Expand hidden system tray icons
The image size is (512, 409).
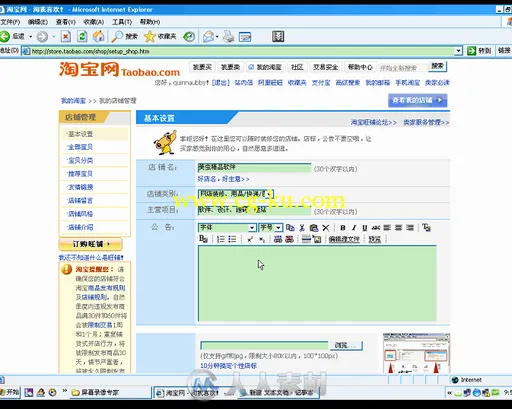[x=449, y=393]
